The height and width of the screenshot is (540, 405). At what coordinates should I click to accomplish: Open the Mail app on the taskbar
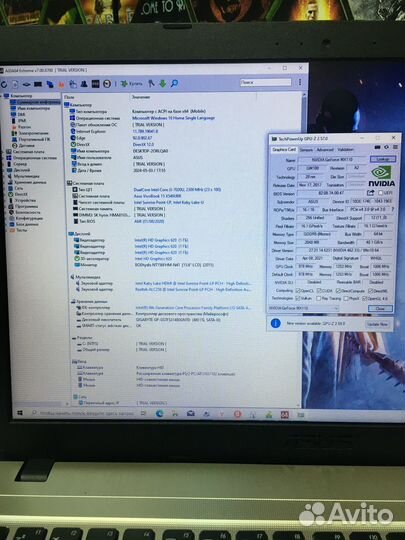pyautogui.click(x=191, y=414)
